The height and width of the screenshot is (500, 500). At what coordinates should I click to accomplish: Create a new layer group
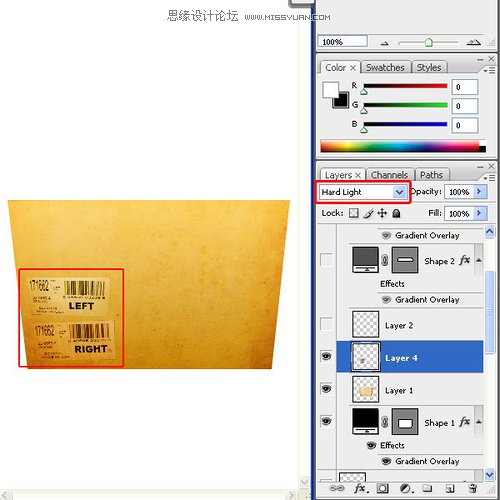tap(427, 488)
